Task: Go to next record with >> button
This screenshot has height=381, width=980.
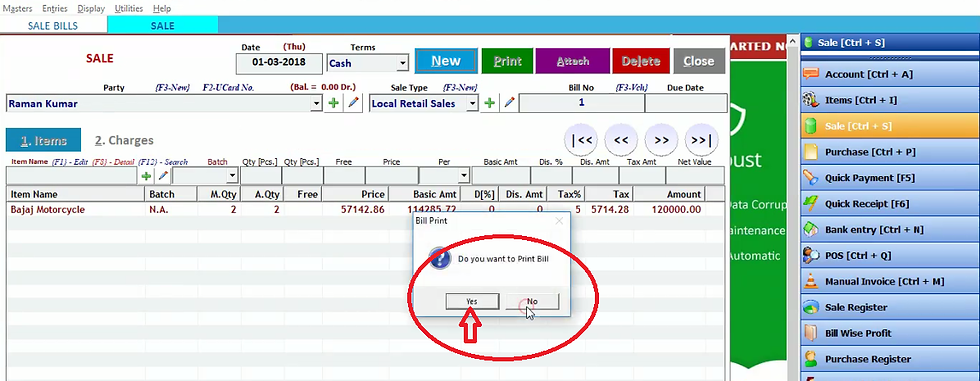Action: point(661,141)
